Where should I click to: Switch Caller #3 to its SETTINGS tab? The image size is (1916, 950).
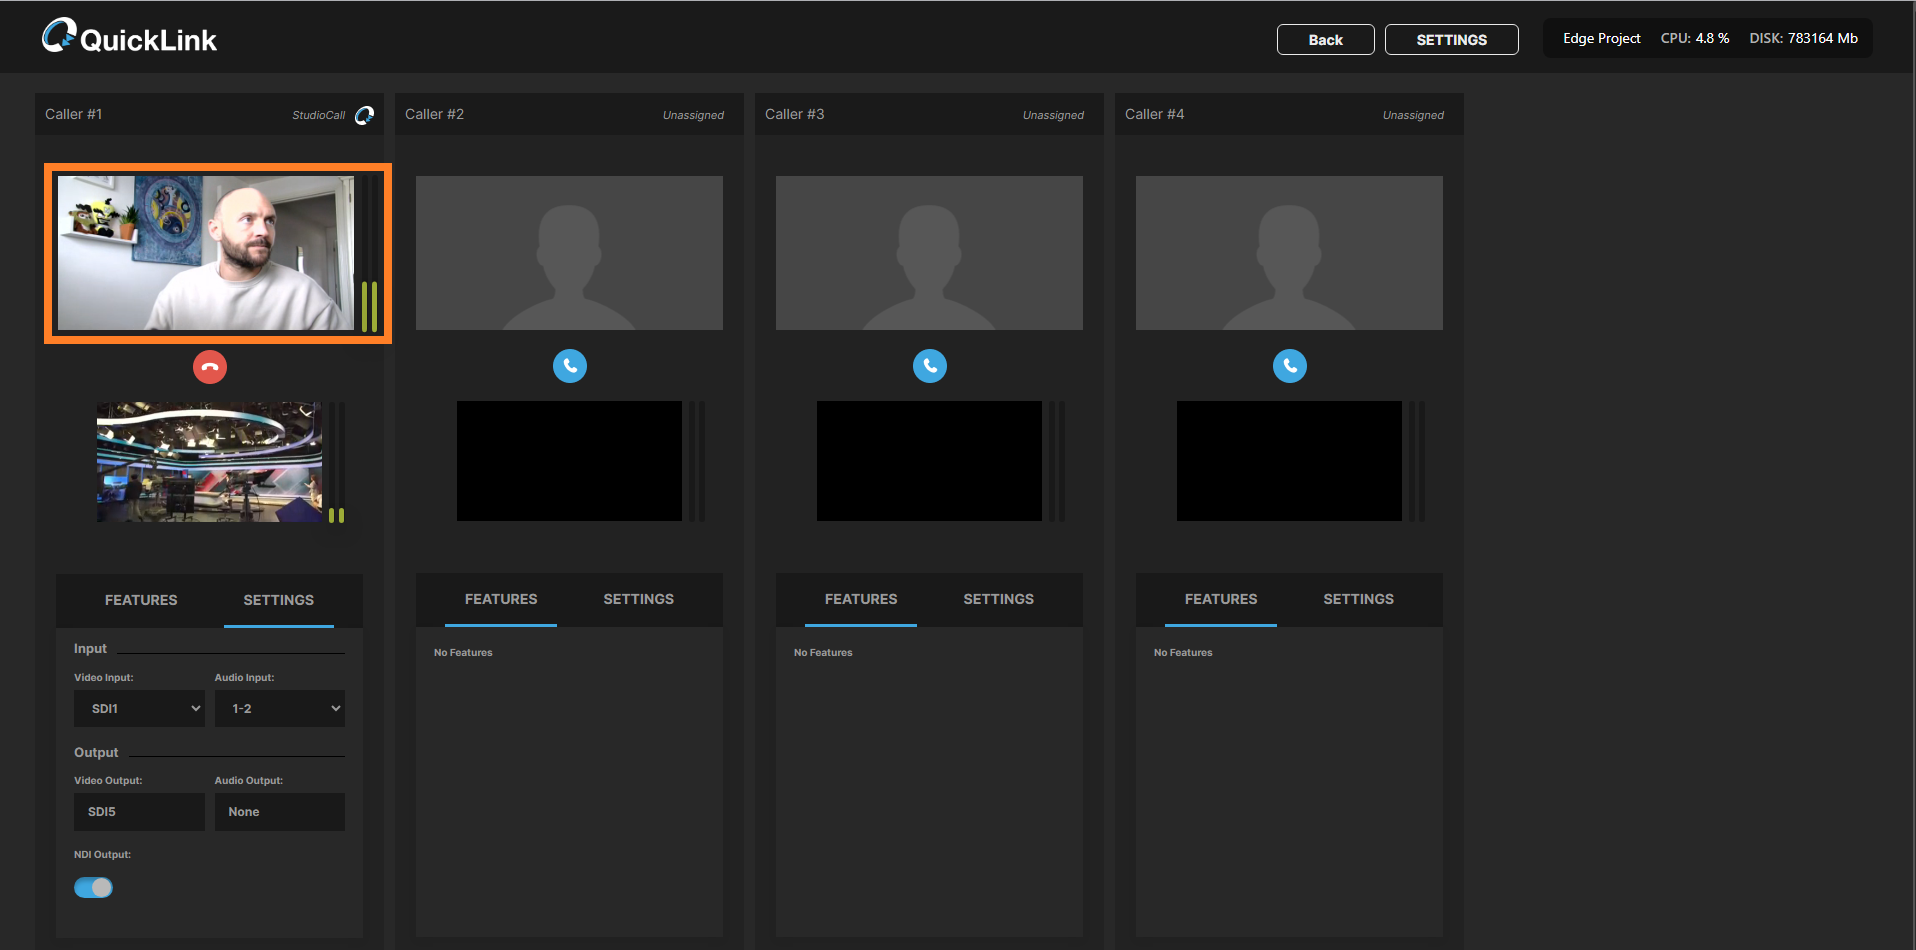998,599
